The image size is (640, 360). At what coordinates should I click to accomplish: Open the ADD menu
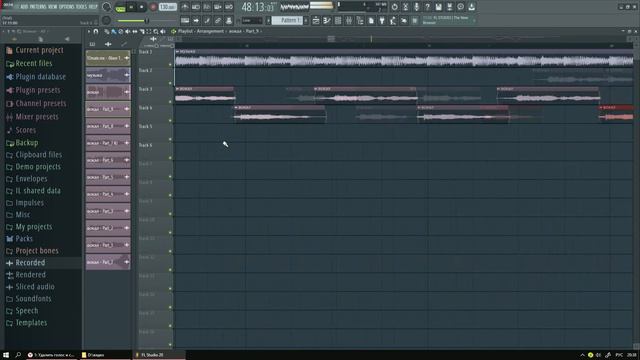coord(24,7)
